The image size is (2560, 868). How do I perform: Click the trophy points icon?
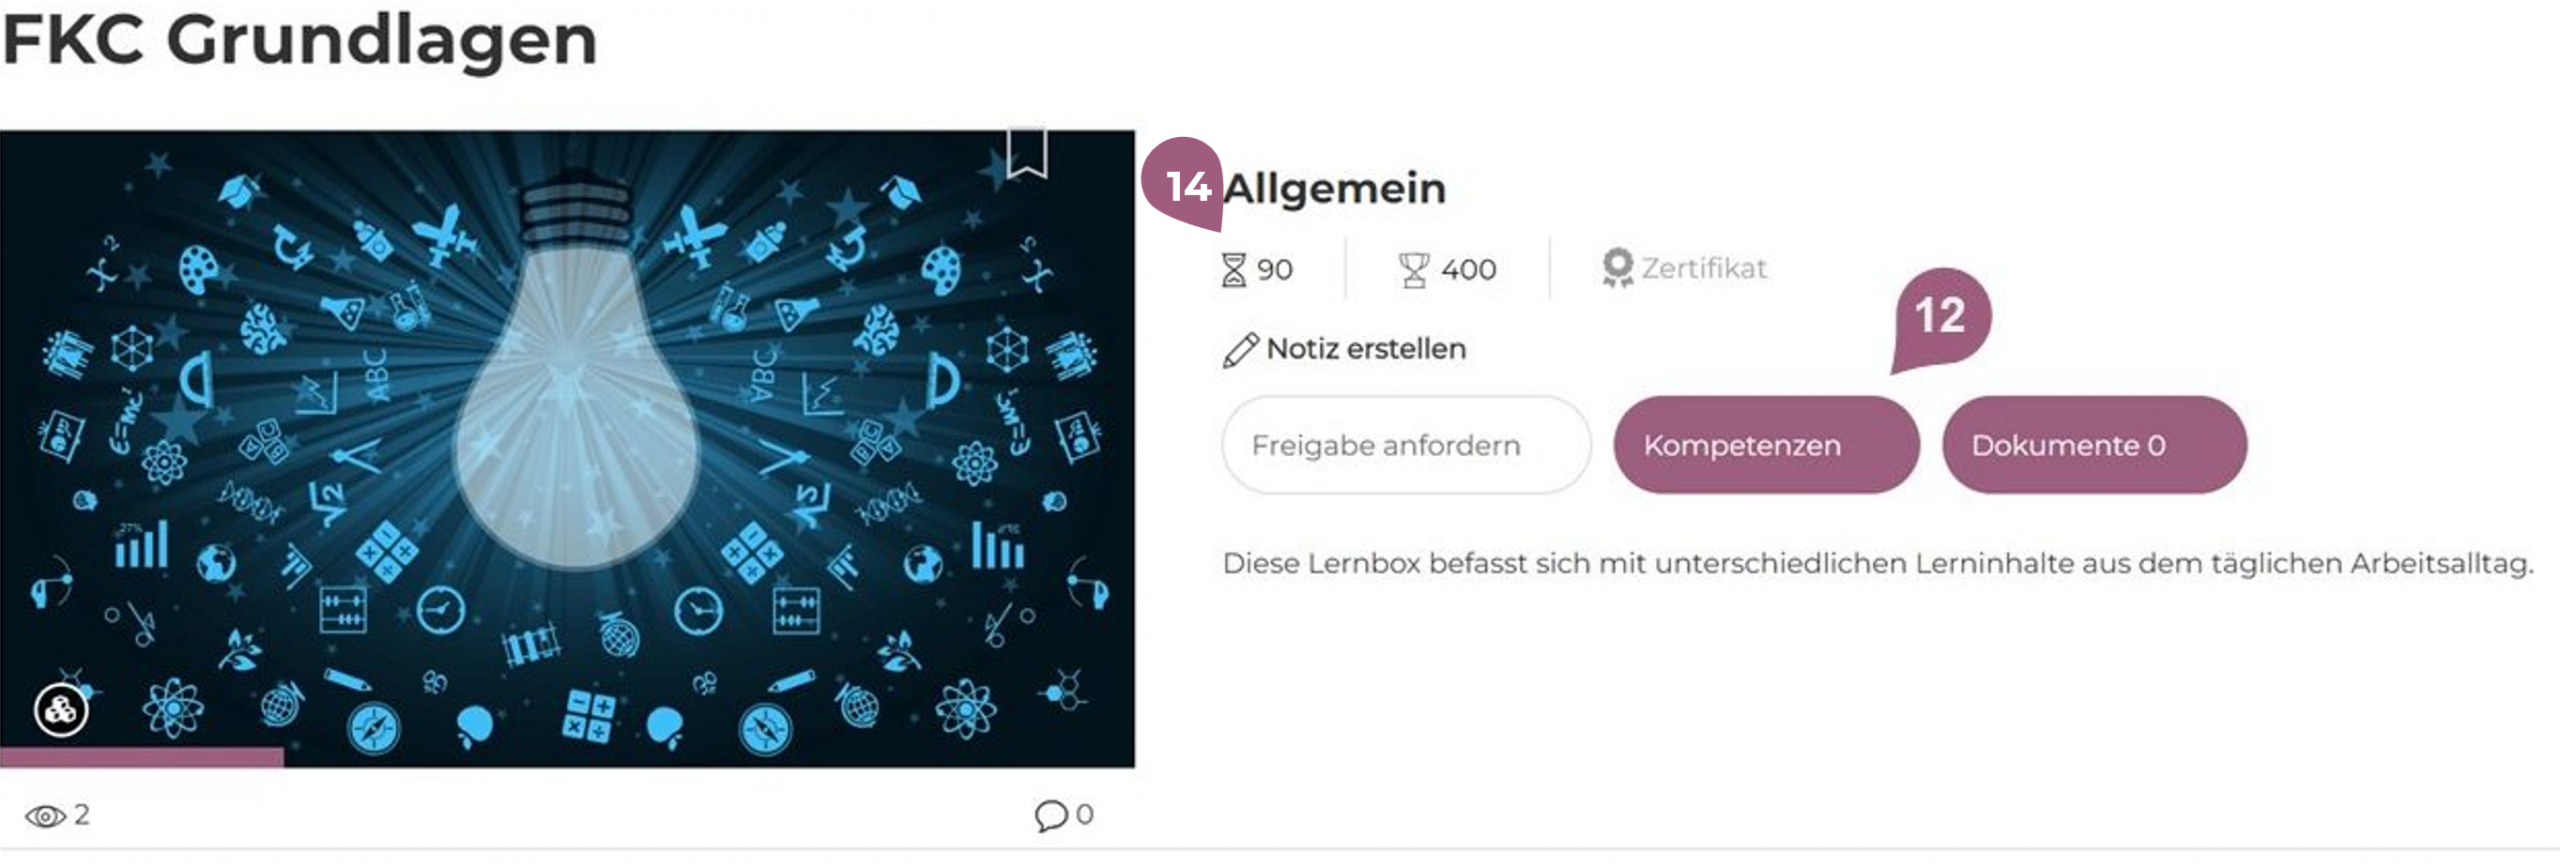(x=1413, y=270)
